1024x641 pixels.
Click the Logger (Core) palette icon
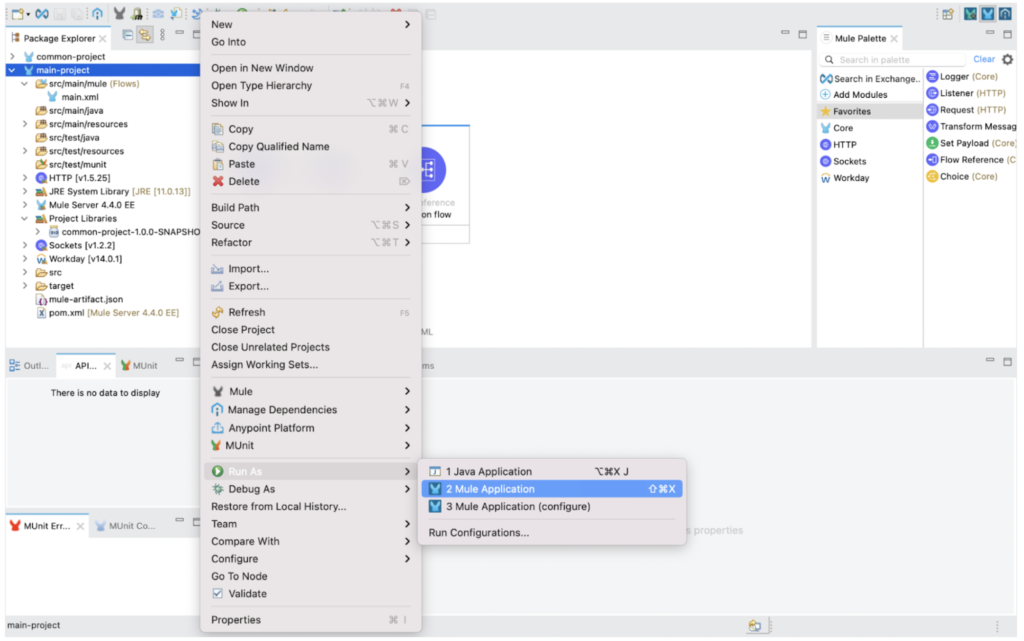coord(932,77)
